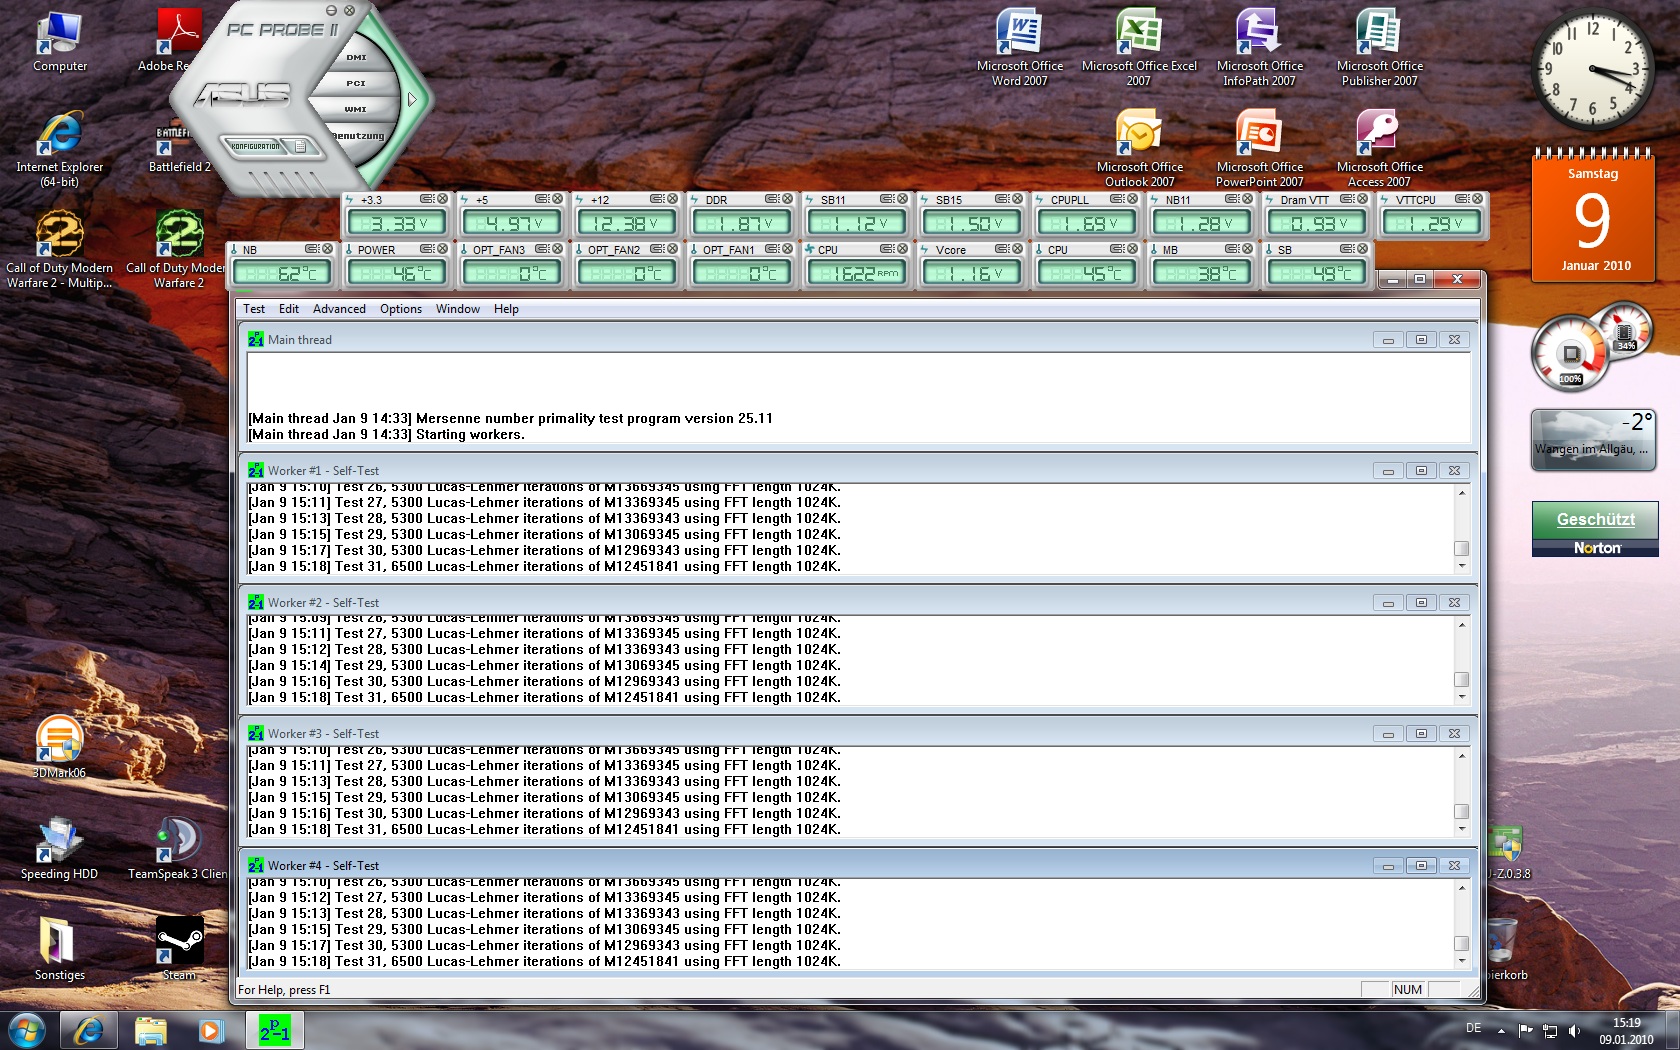Screen dimensions: 1680x1050
Task: Select the Microsoft Office InfoPath 2007 icon
Action: pyautogui.click(x=1259, y=47)
